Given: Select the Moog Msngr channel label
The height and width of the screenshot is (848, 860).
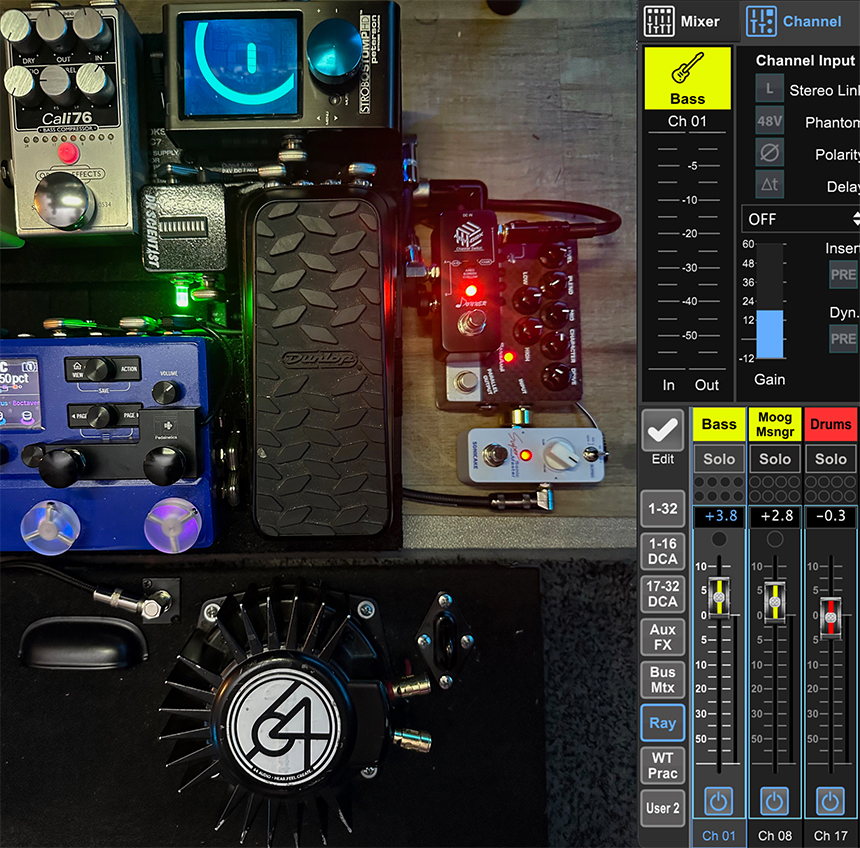Looking at the screenshot, I should (x=775, y=424).
